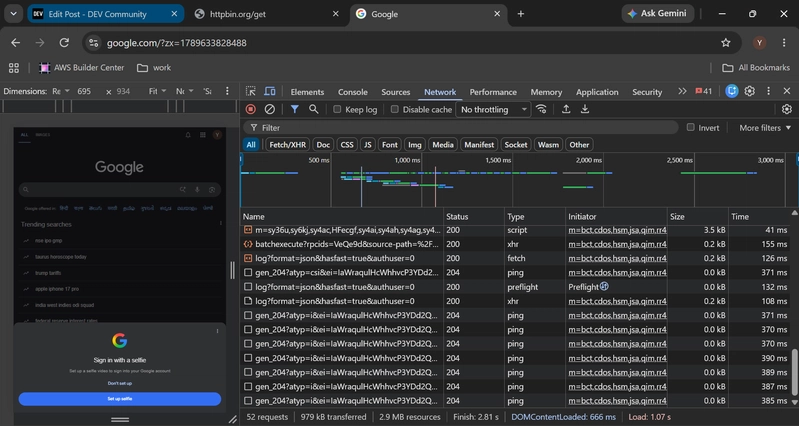
Task: Open the No throttling dropdown
Action: click(x=493, y=109)
